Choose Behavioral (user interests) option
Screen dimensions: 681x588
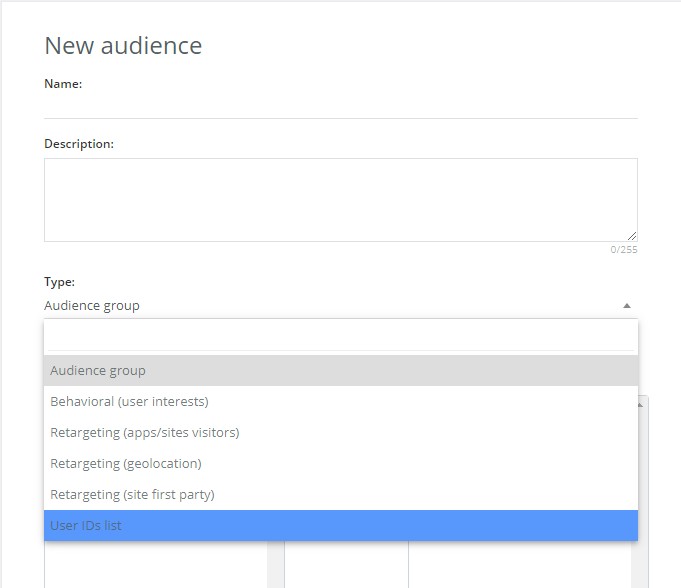click(x=341, y=401)
